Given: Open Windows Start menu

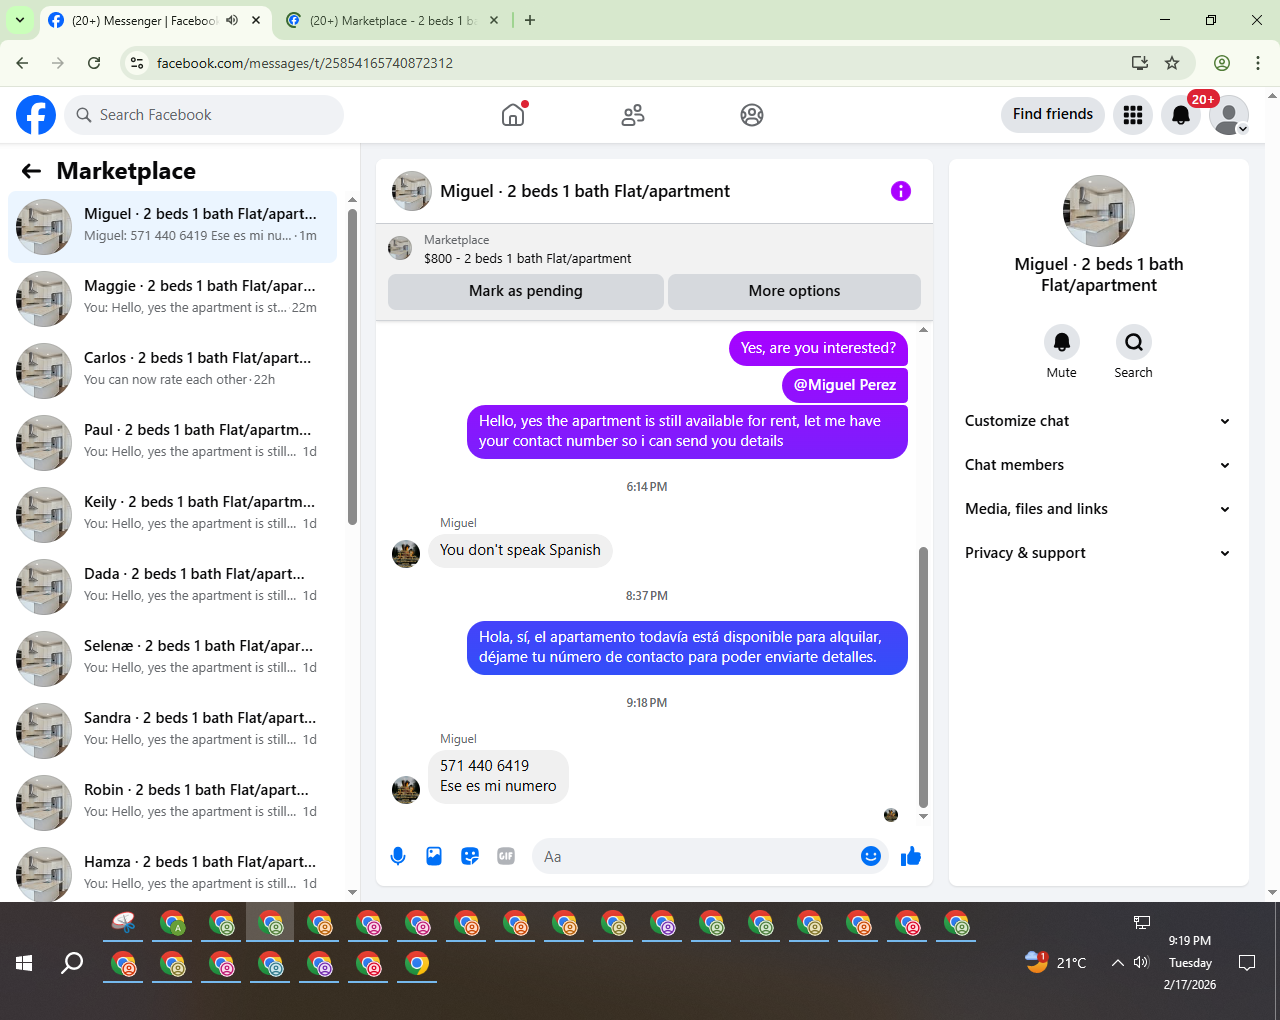Looking at the screenshot, I should click(24, 963).
